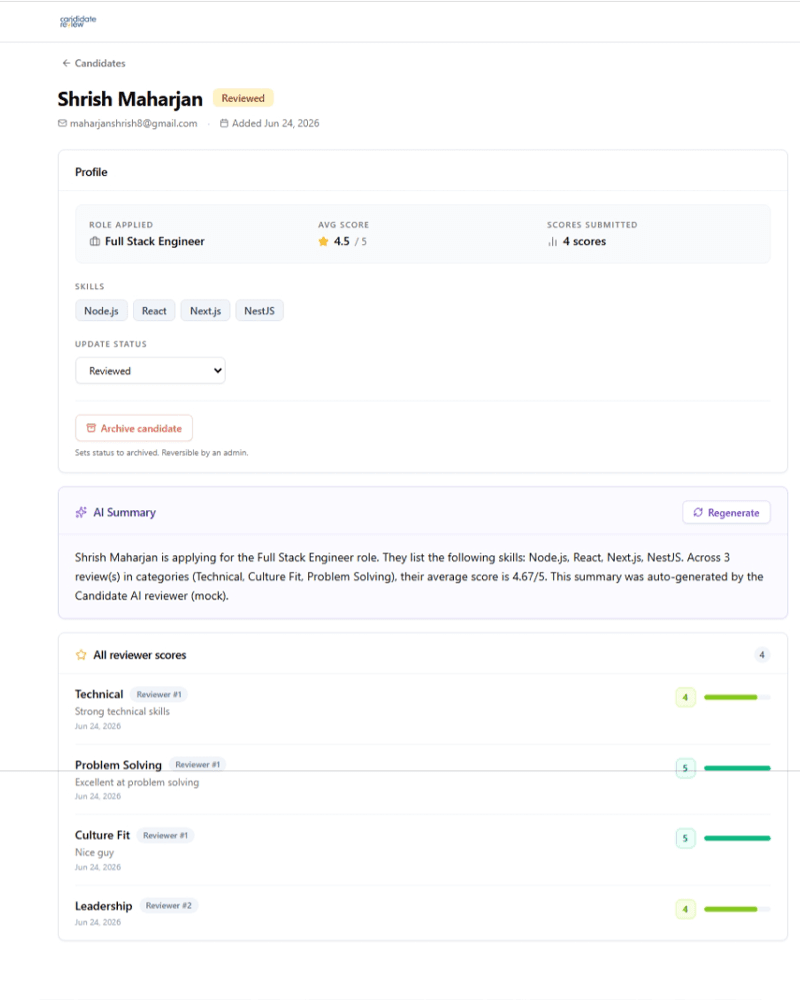Click the reviewer scores count badge
The image size is (800, 1000).
762,655
